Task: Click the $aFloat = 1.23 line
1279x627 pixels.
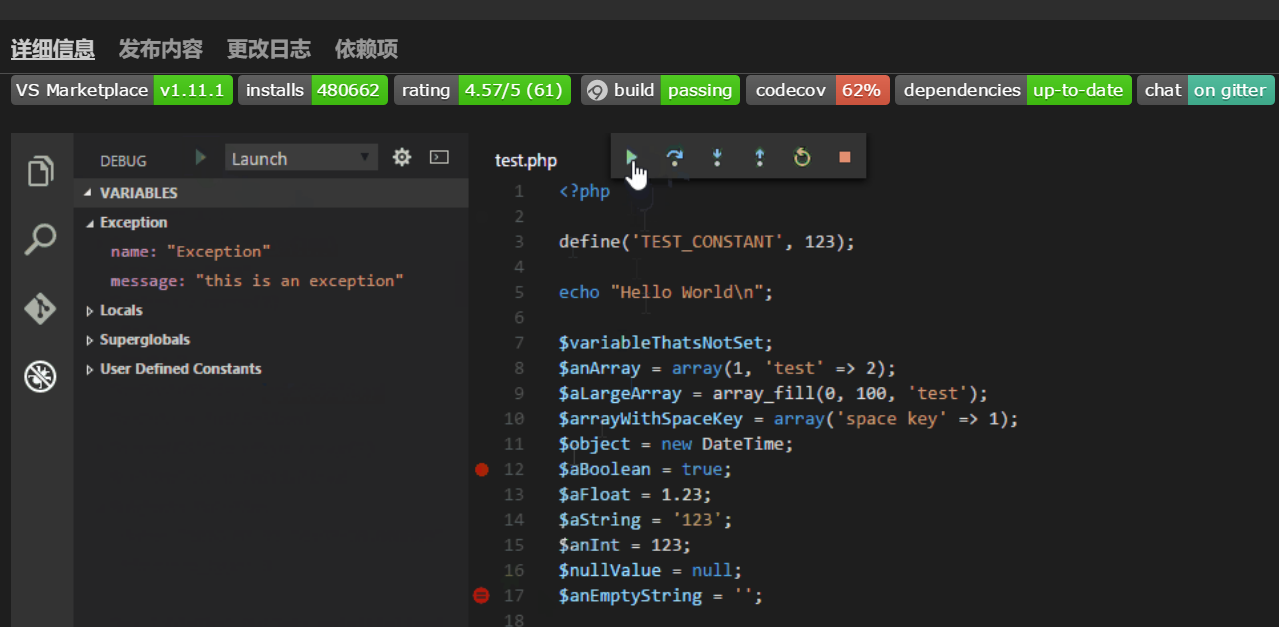Action: 635,495
